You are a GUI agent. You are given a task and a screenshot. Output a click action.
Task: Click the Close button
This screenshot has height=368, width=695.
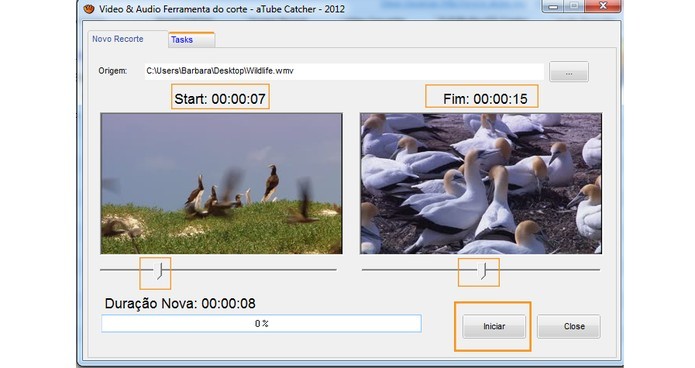pyautogui.click(x=569, y=326)
